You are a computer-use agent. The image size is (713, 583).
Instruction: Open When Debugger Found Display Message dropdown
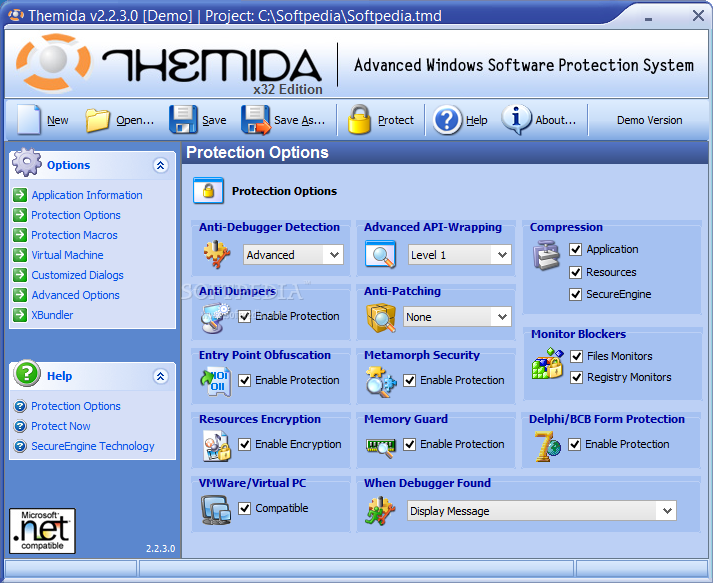(542, 511)
